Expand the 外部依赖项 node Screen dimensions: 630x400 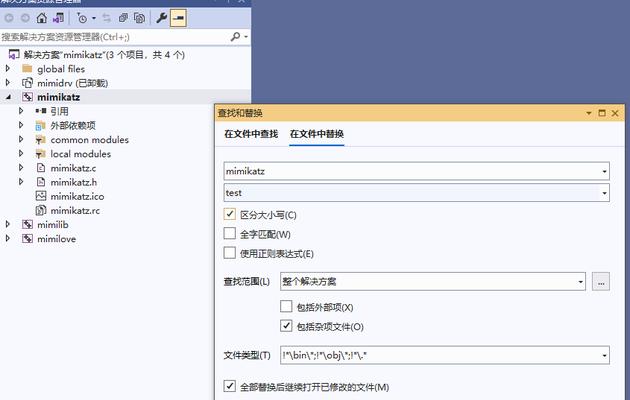point(21,125)
